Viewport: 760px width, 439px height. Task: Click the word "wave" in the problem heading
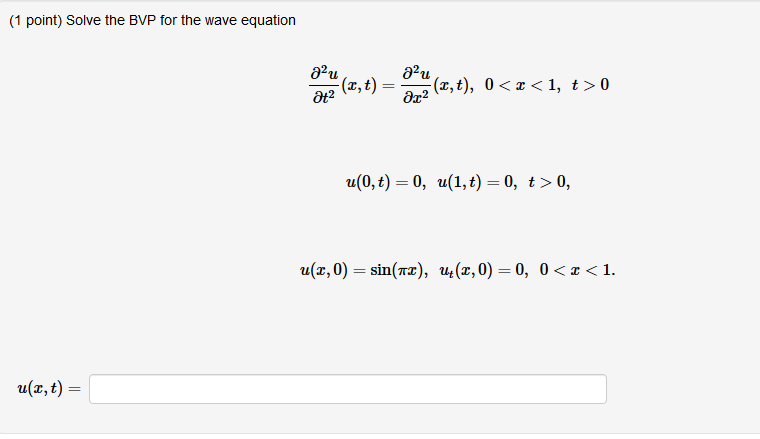tap(221, 20)
